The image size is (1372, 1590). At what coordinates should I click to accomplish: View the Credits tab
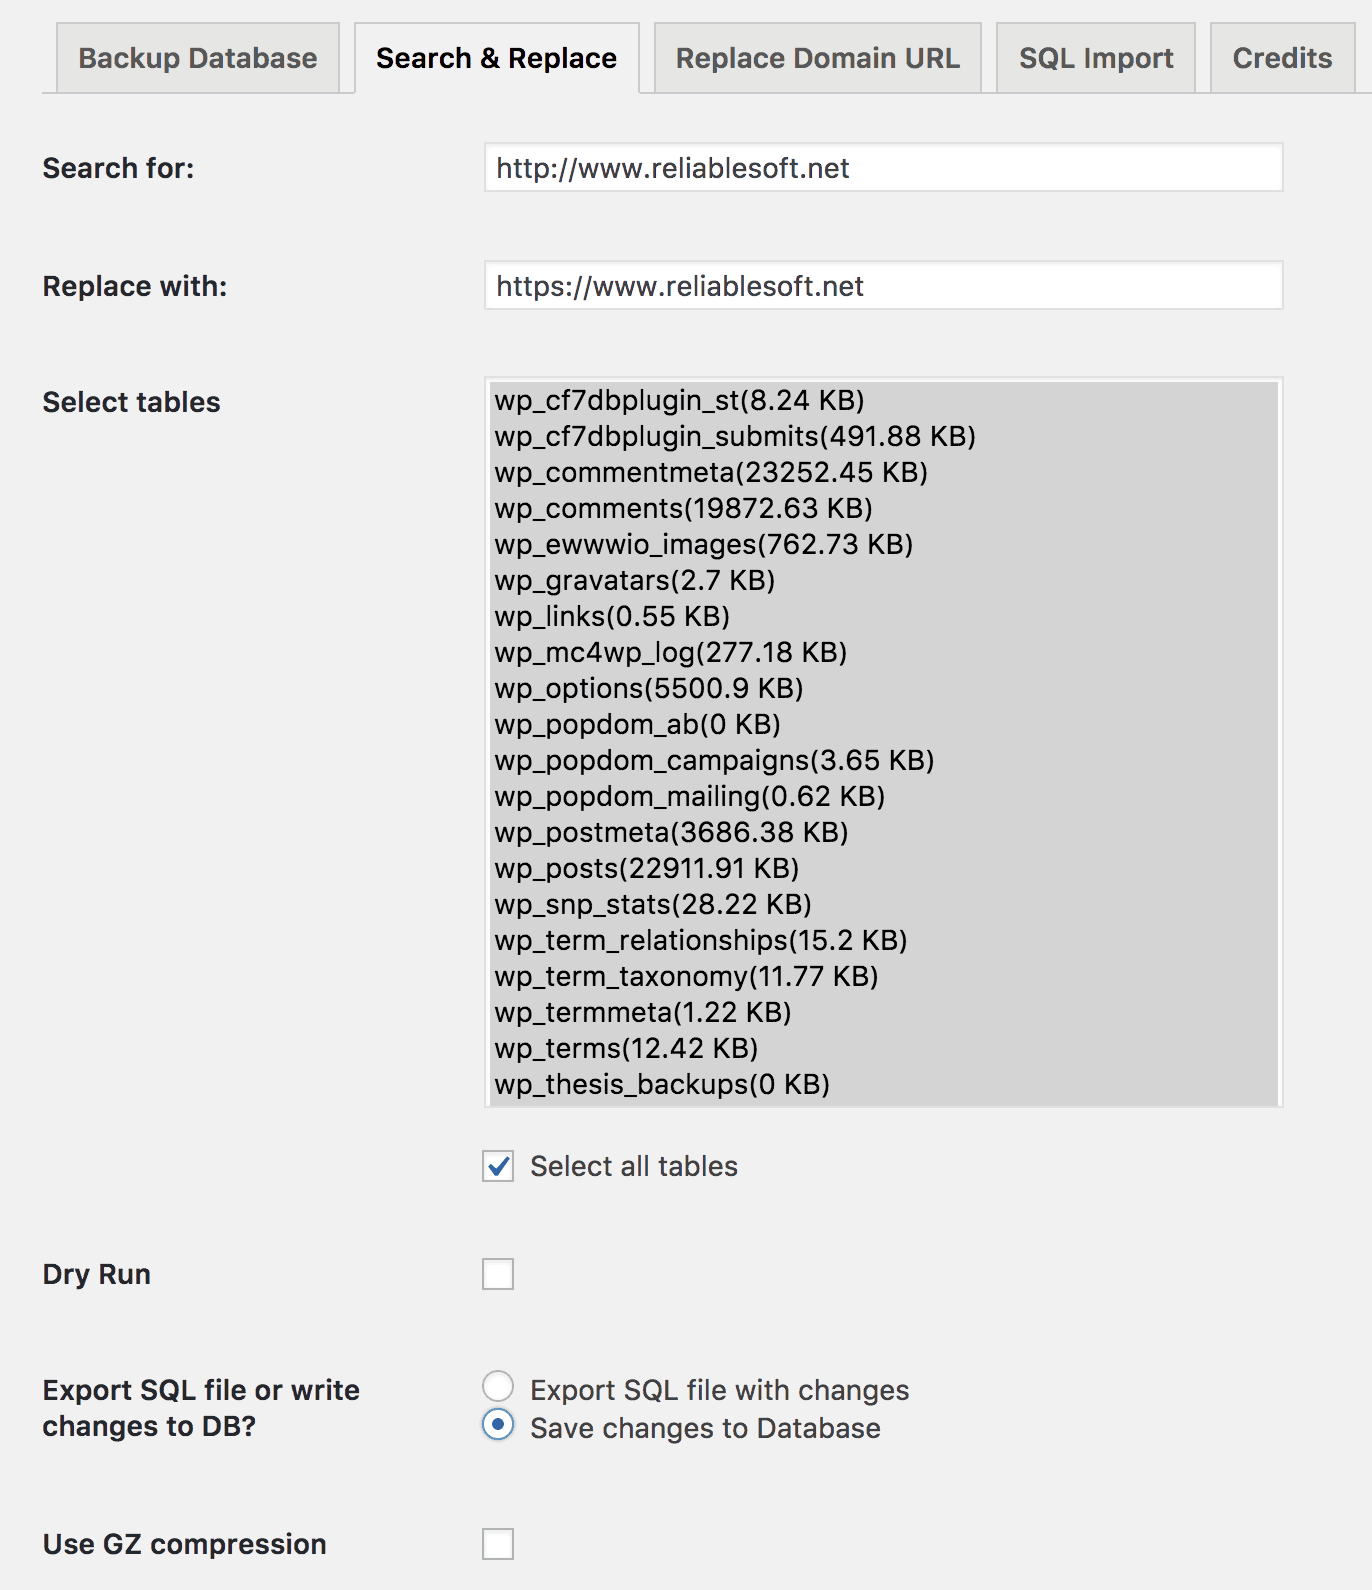point(1282,57)
